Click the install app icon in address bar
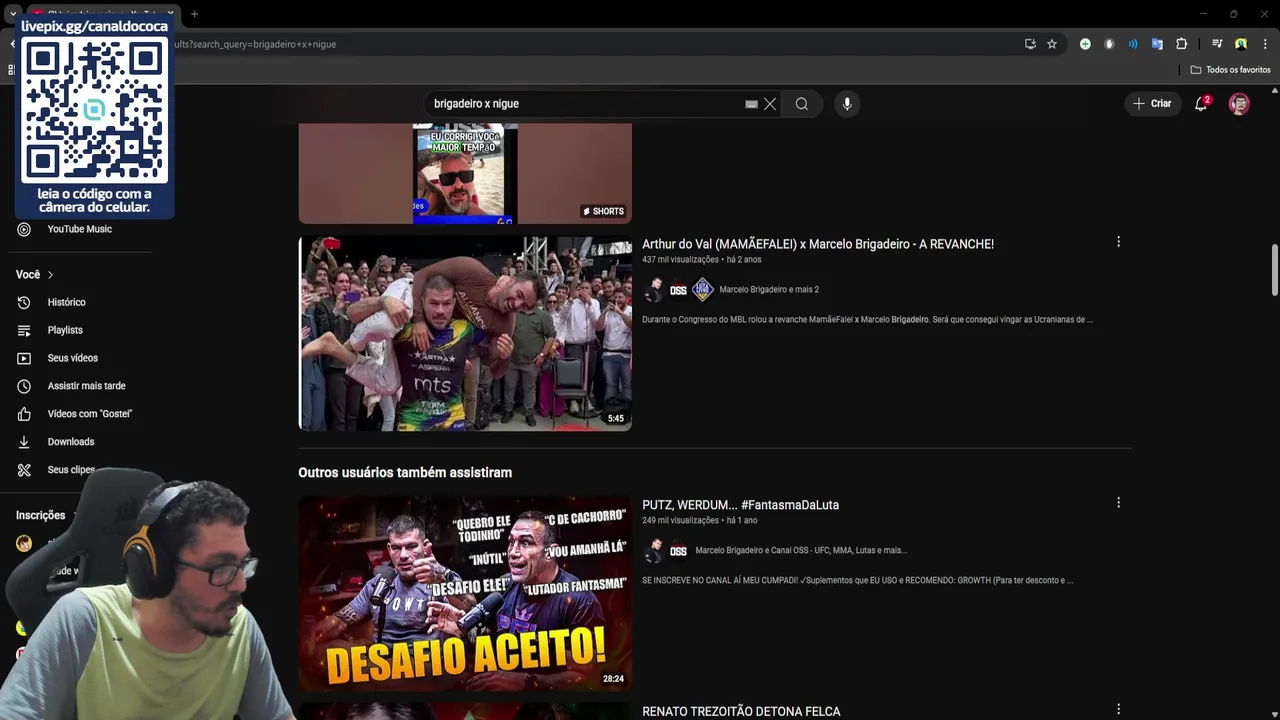This screenshot has height=720, width=1280. (x=1030, y=44)
